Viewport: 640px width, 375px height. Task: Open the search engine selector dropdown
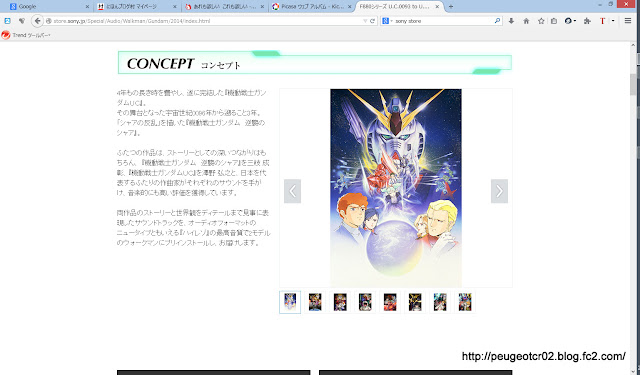(387, 21)
